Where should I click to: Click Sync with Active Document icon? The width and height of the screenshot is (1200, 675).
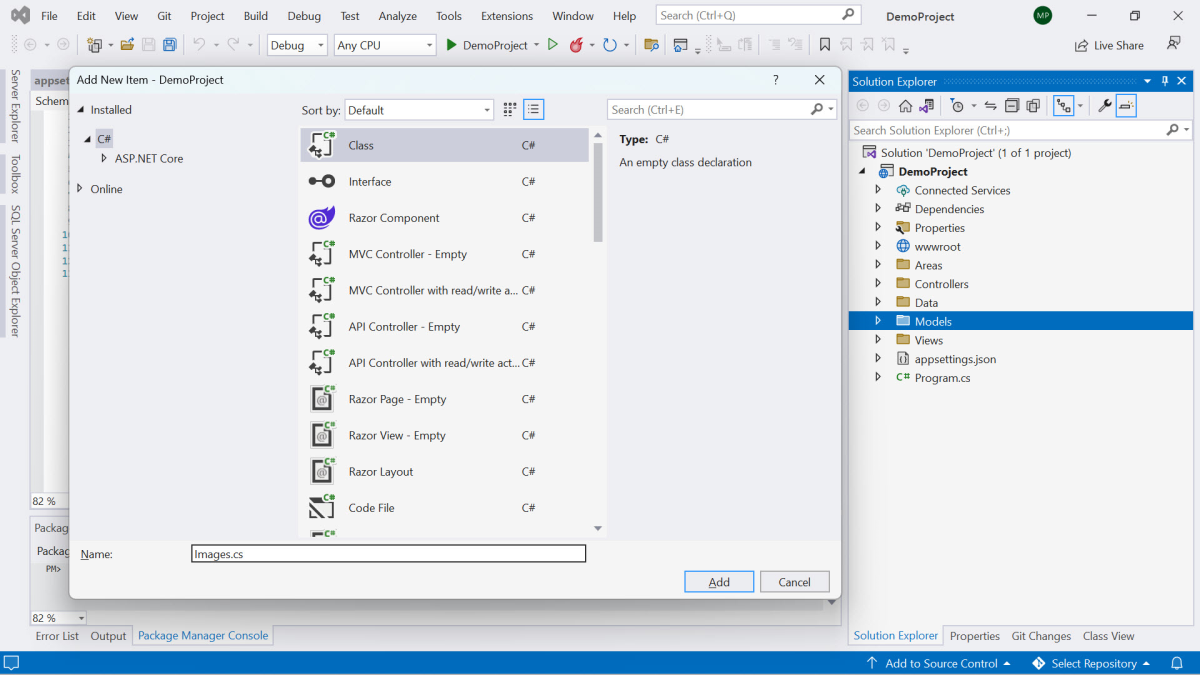[x=990, y=106]
